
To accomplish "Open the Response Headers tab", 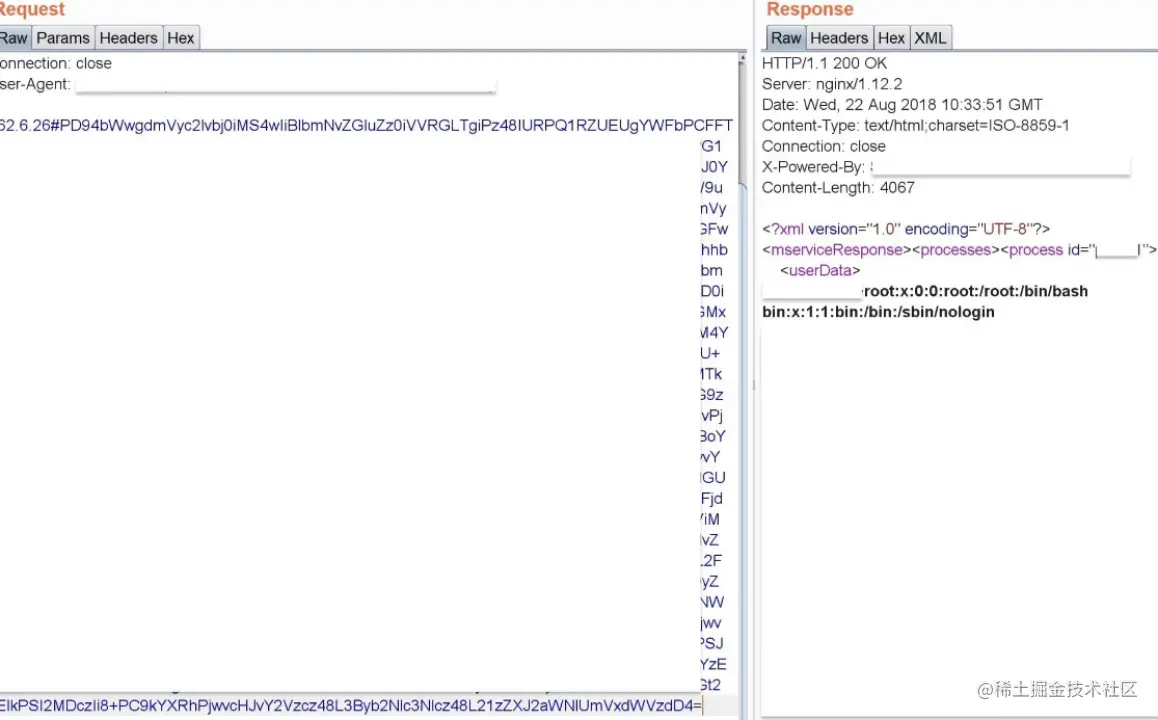I will (x=839, y=38).
